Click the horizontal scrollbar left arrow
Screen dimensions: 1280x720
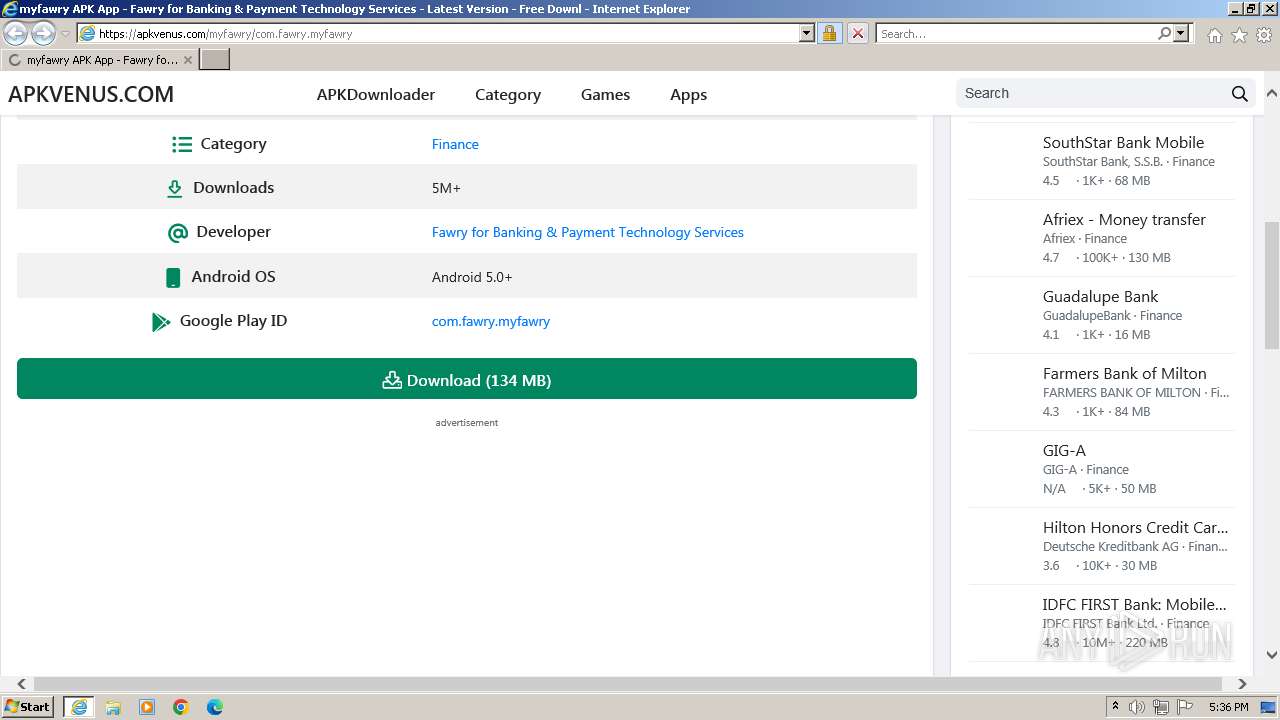point(21,684)
